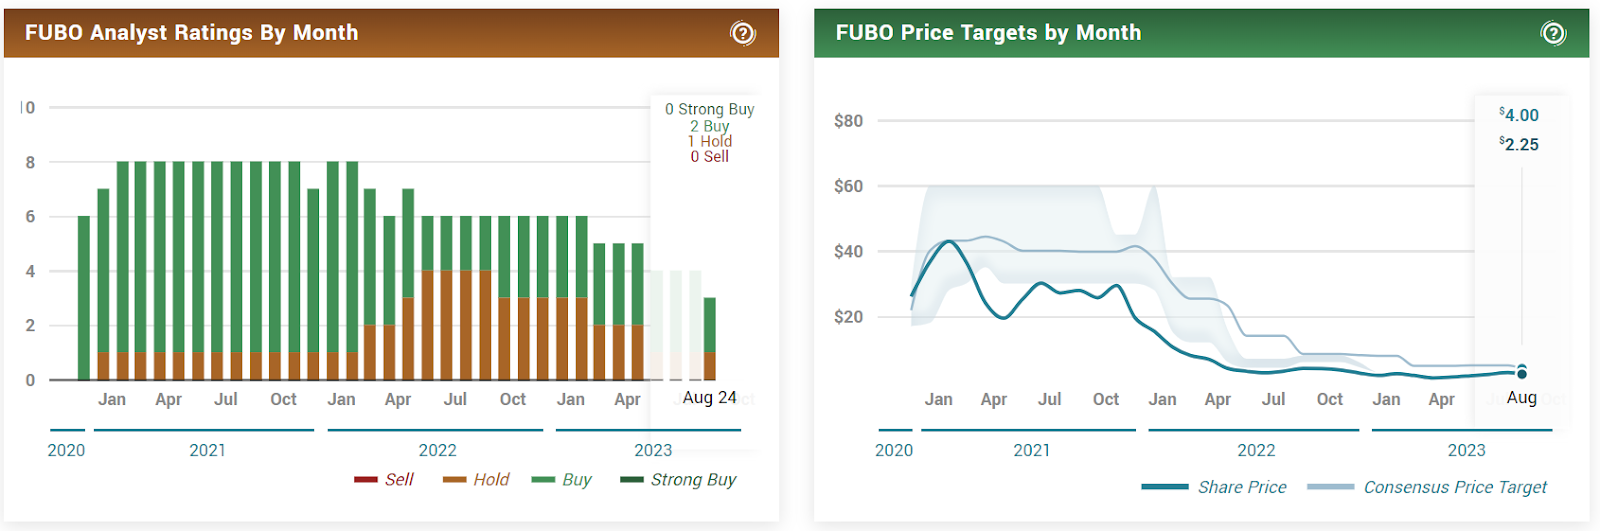Click '0 Sell' tooltip text

pos(710,156)
